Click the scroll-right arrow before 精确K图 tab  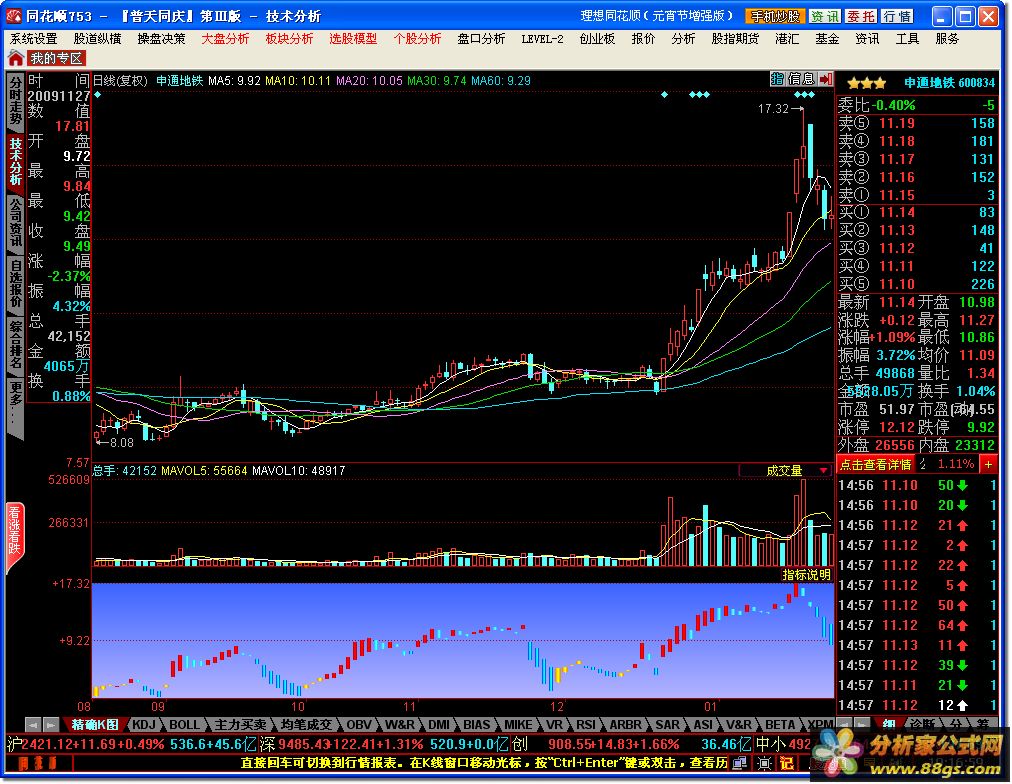[51, 725]
